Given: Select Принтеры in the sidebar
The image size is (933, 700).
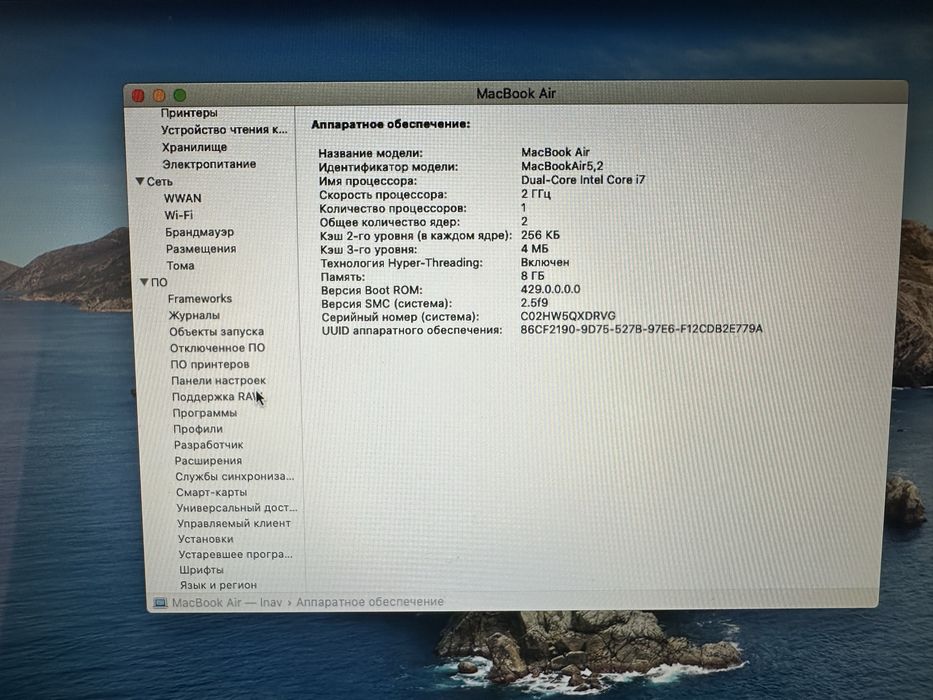Looking at the screenshot, I should tap(189, 112).
